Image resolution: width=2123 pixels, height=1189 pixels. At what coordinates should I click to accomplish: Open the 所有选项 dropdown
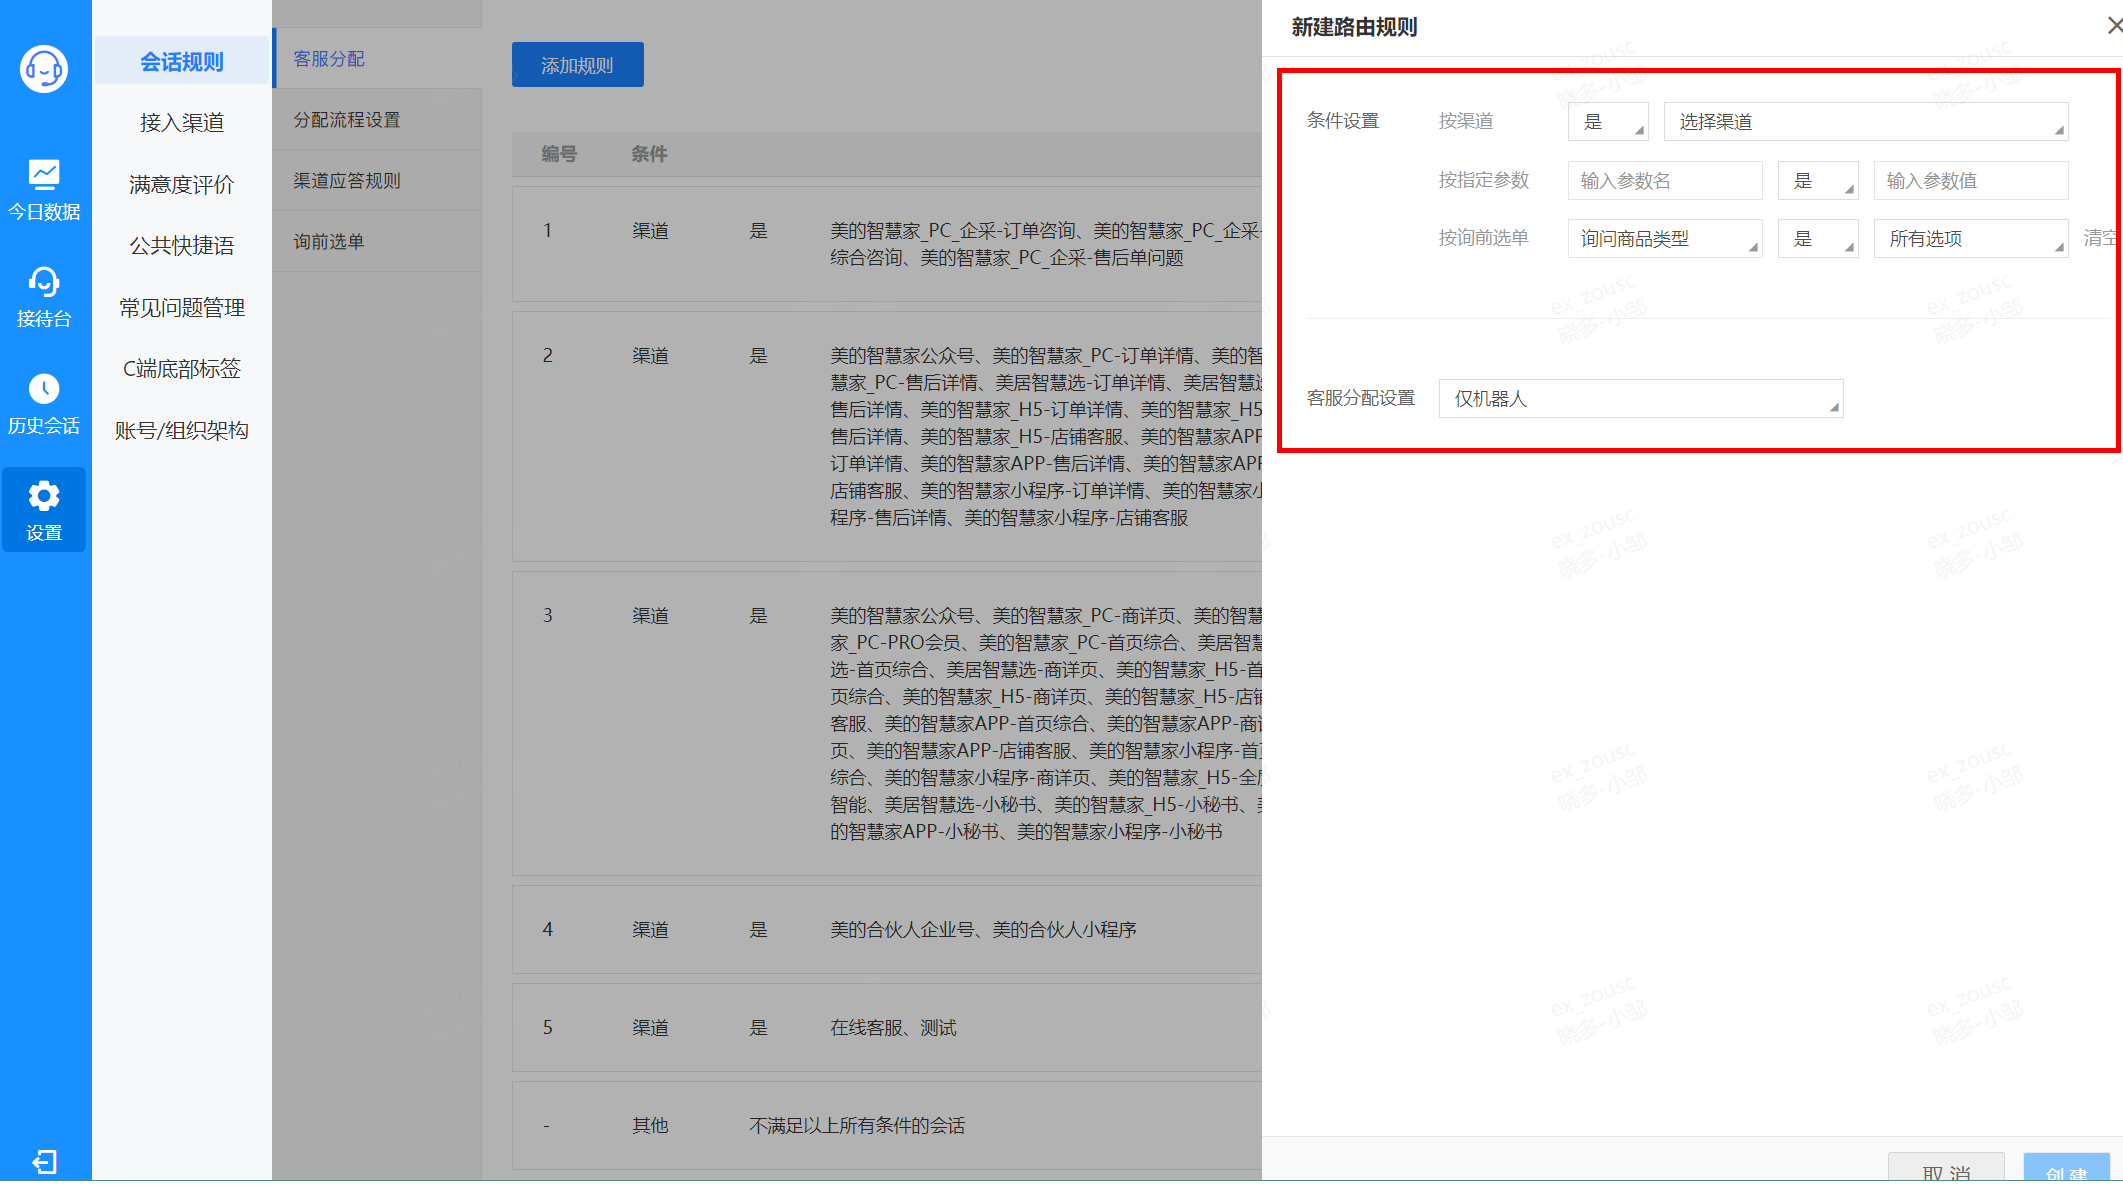coord(1971,239)
